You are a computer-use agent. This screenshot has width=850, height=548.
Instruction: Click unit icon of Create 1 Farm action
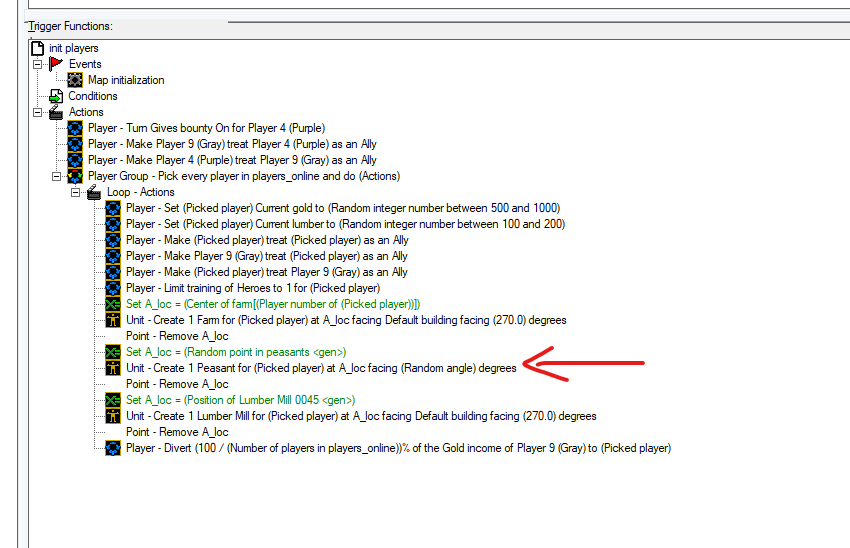point(113,320)
